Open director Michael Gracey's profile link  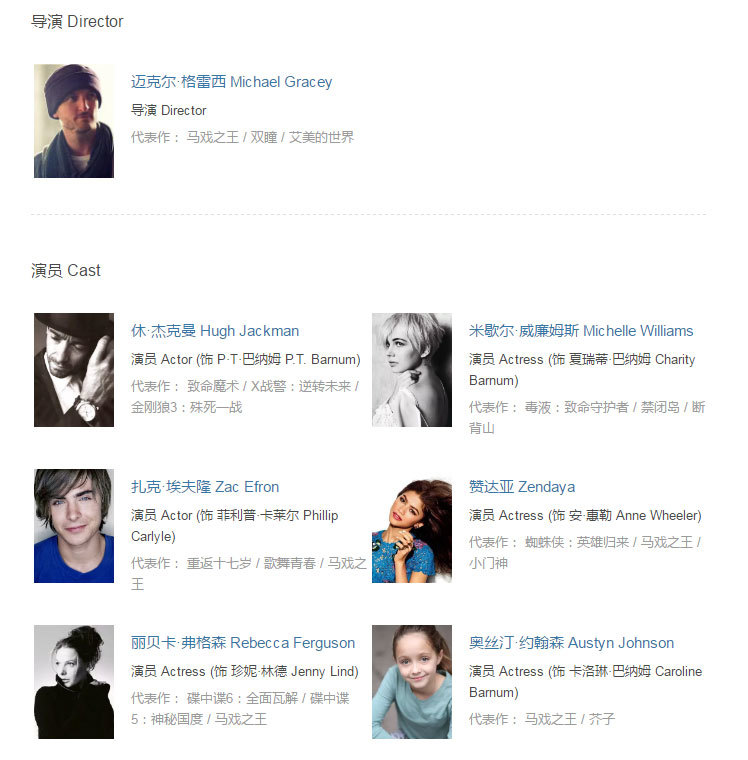coord(231,81)
